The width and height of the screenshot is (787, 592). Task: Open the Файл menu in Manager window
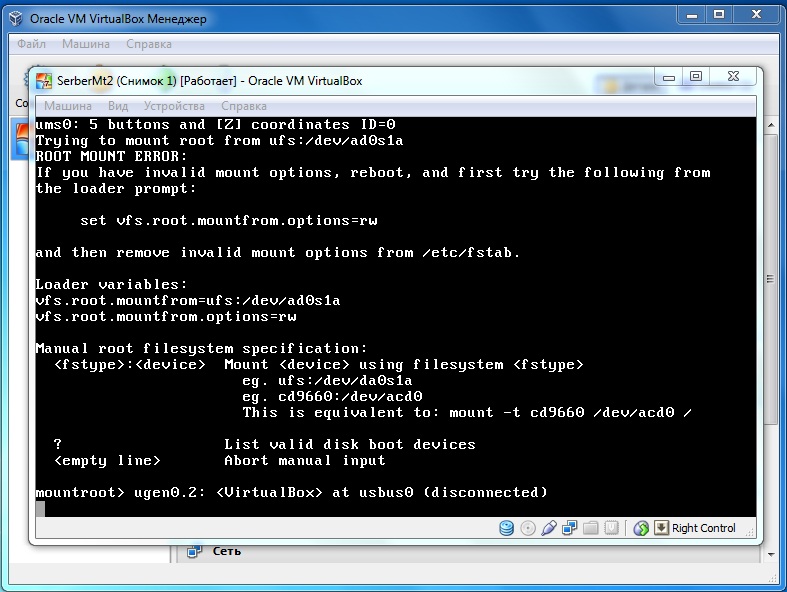[x=32, y=44]
